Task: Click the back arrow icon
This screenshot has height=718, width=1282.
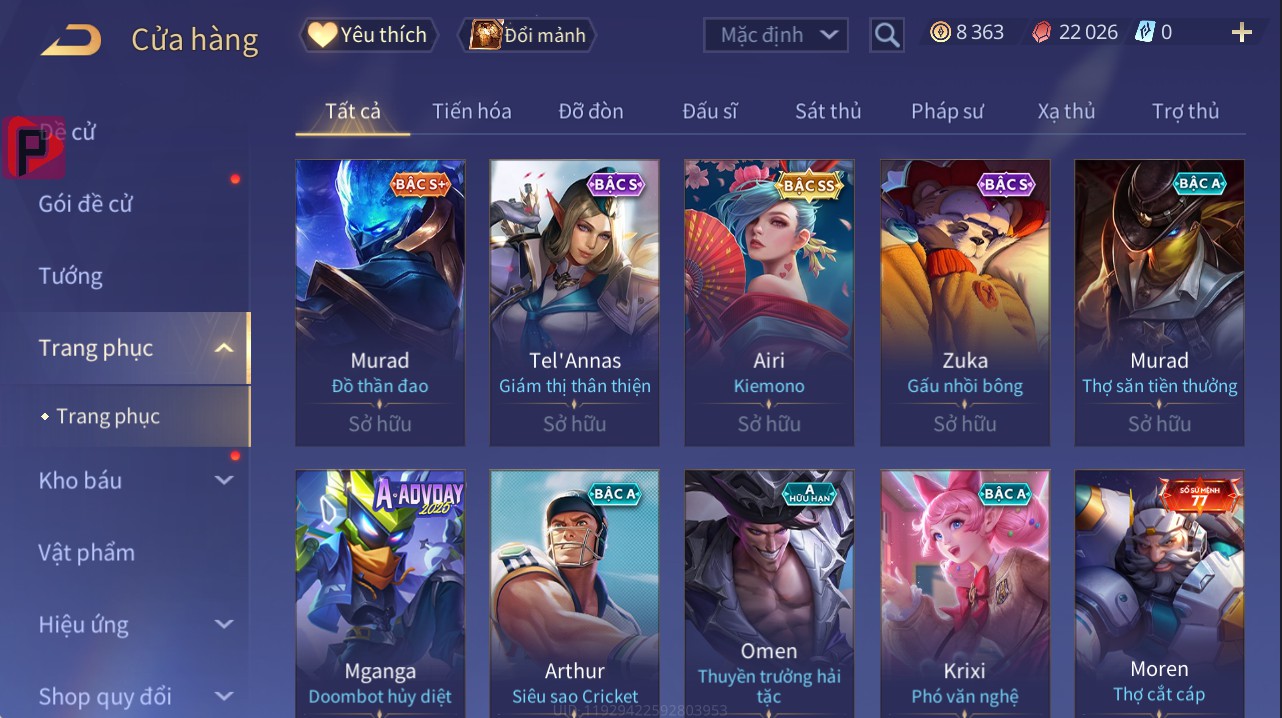Action: [71, 40]
